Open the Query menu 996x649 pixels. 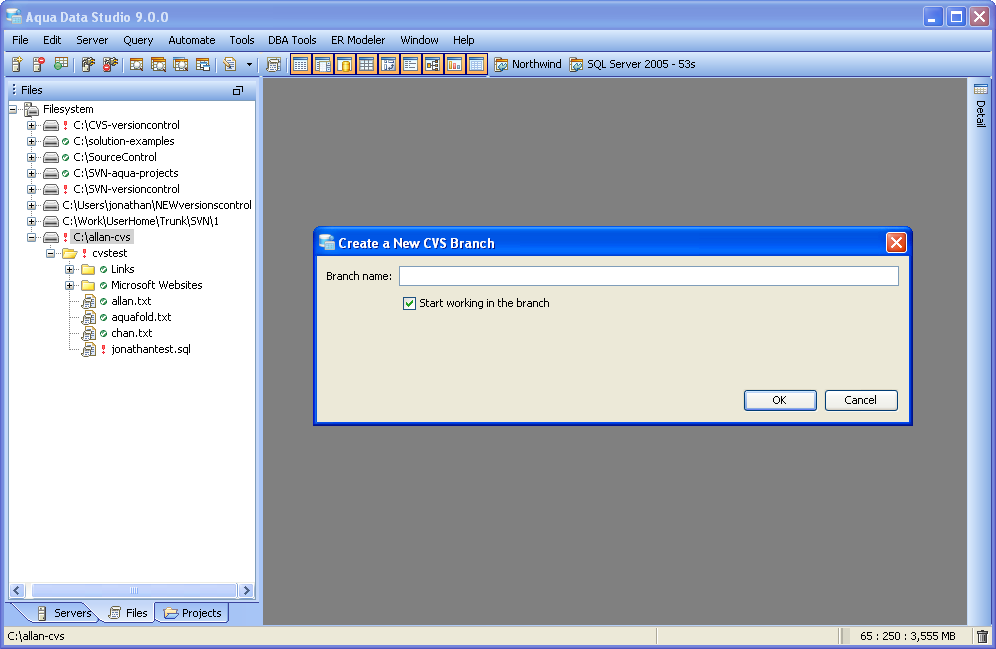click(x=138, y=40)
